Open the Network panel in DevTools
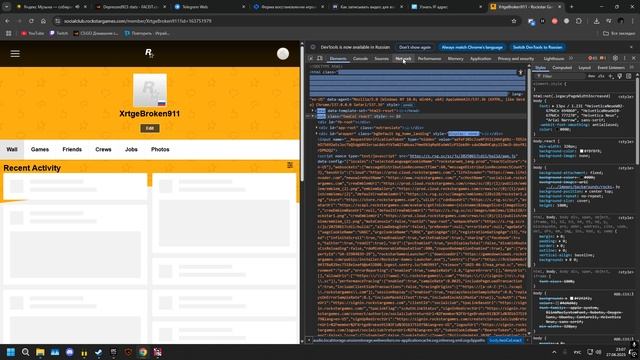 point(403,58)
